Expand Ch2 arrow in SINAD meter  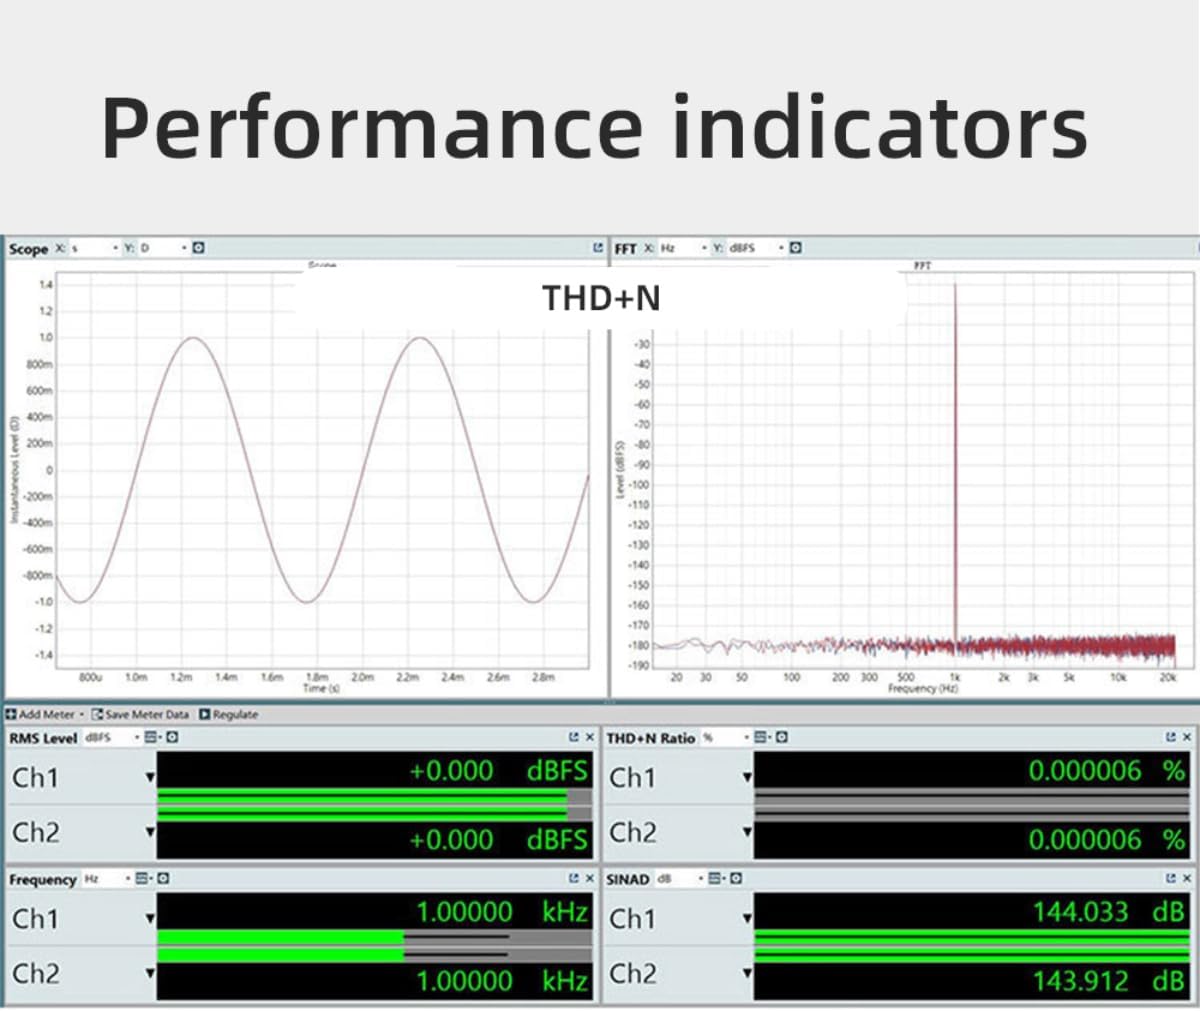(x=747, y=973)
